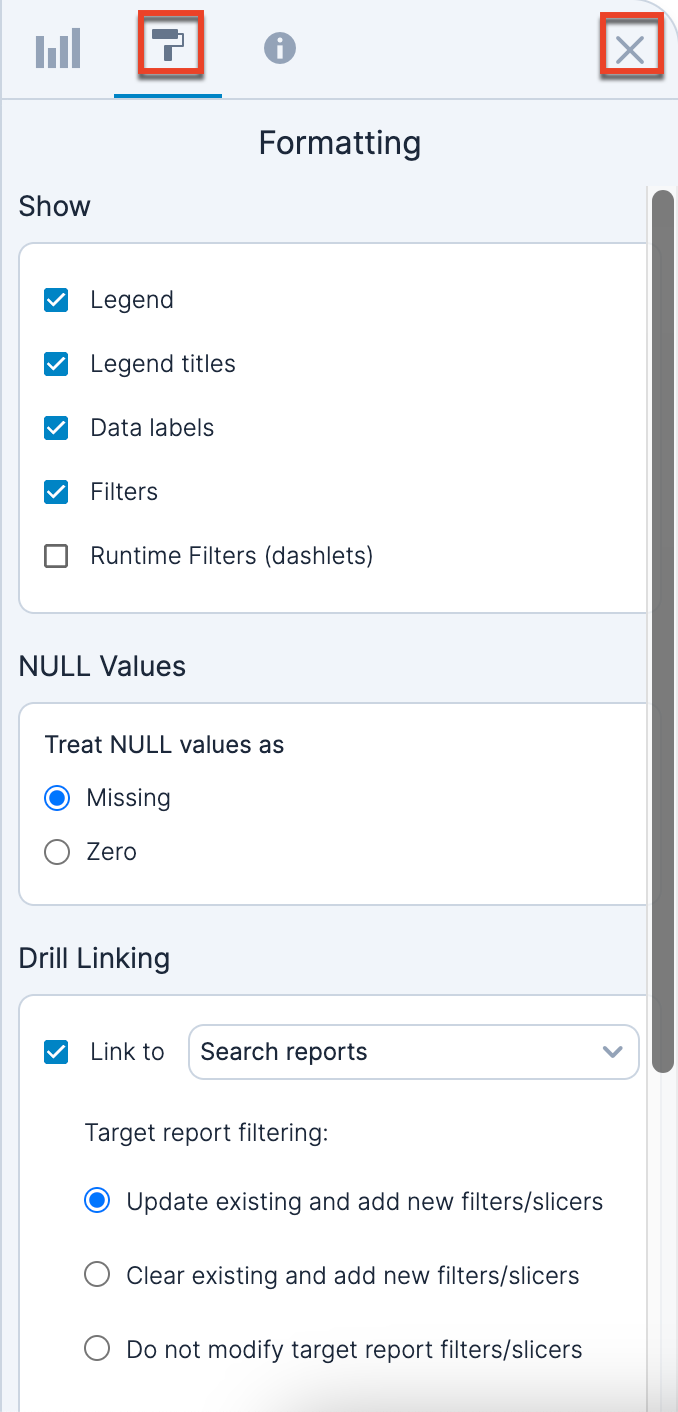Open the Search reports dropdown
The height and width of the screenshot is (1412, 678).
pos(400,1052)
